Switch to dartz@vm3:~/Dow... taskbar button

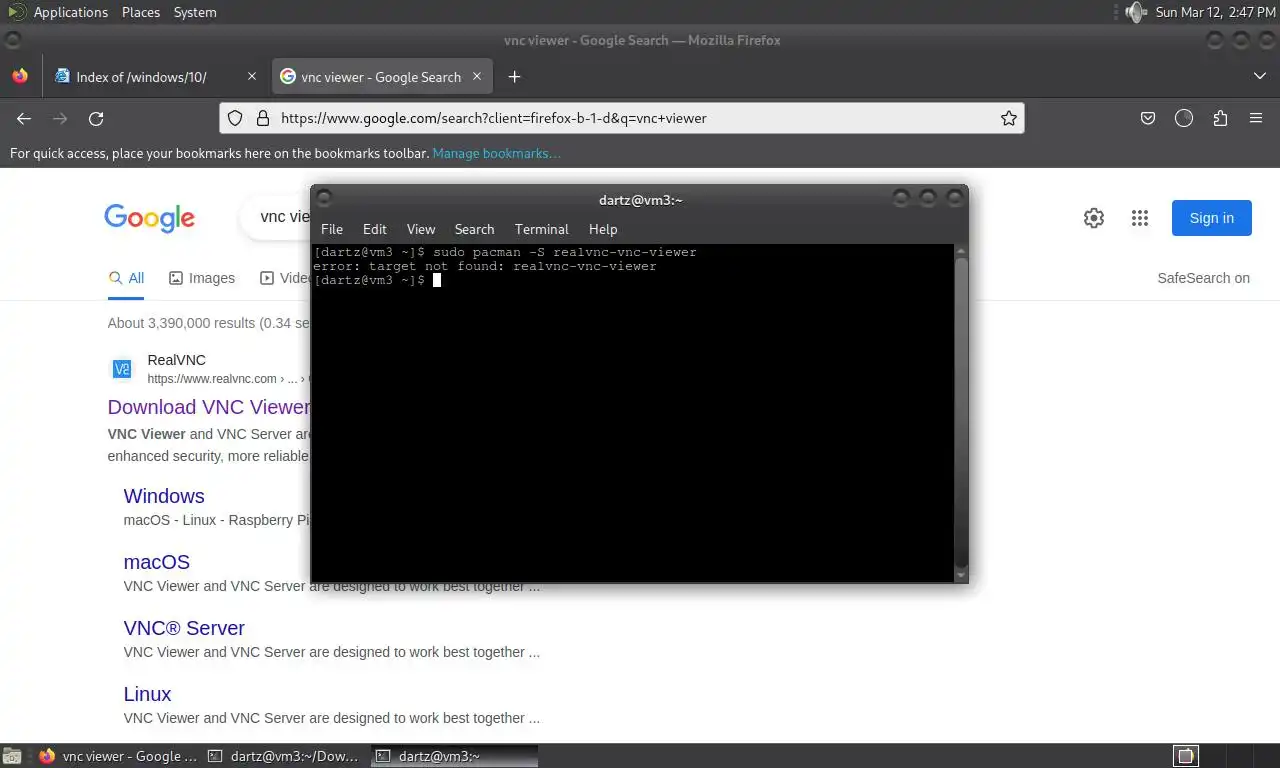click(x=287, y=756)
